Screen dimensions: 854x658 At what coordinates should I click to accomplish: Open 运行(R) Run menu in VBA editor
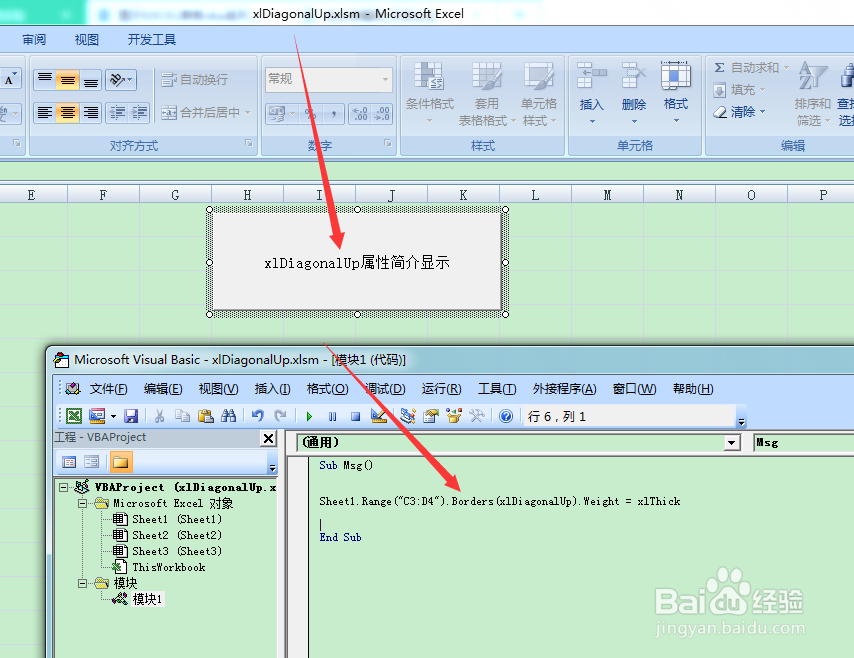coord(441,389)
